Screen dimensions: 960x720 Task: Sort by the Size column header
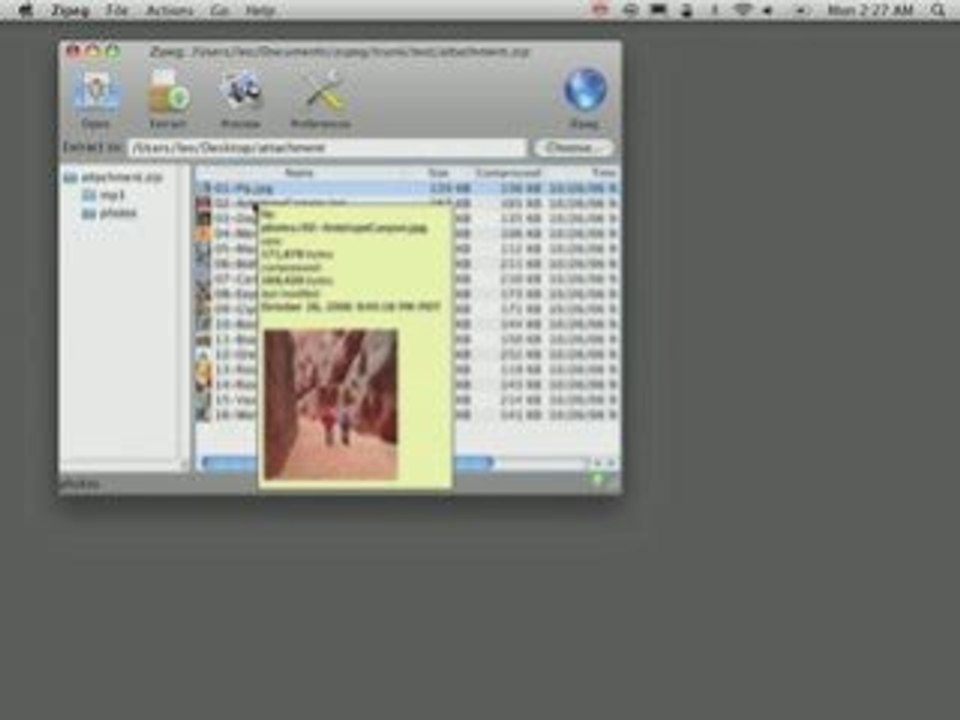coord(438,173)
